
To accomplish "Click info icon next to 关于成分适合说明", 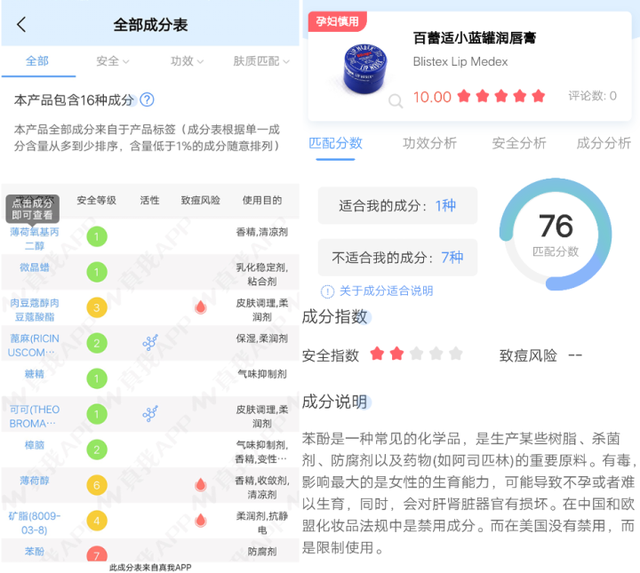I will coord(327,291).
